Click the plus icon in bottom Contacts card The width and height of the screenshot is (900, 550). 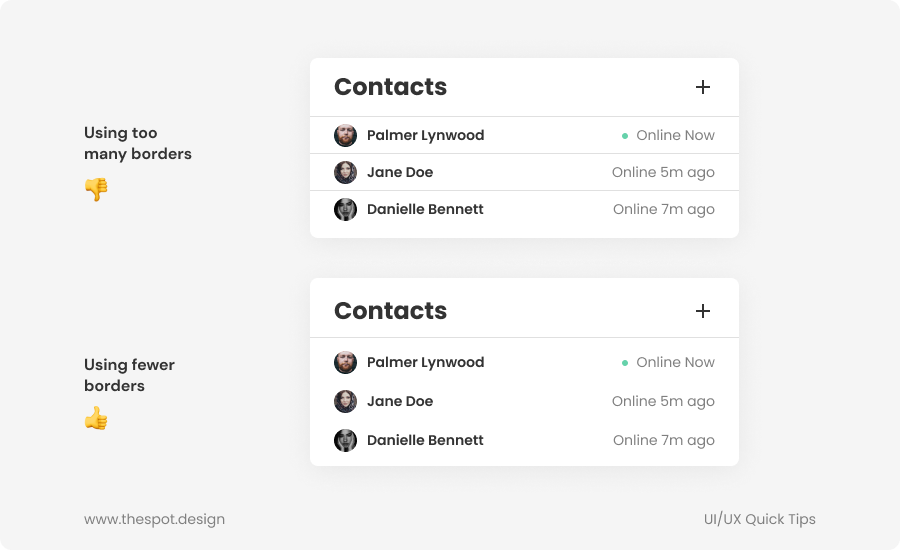pyautogui.click(x=703, y=311)
